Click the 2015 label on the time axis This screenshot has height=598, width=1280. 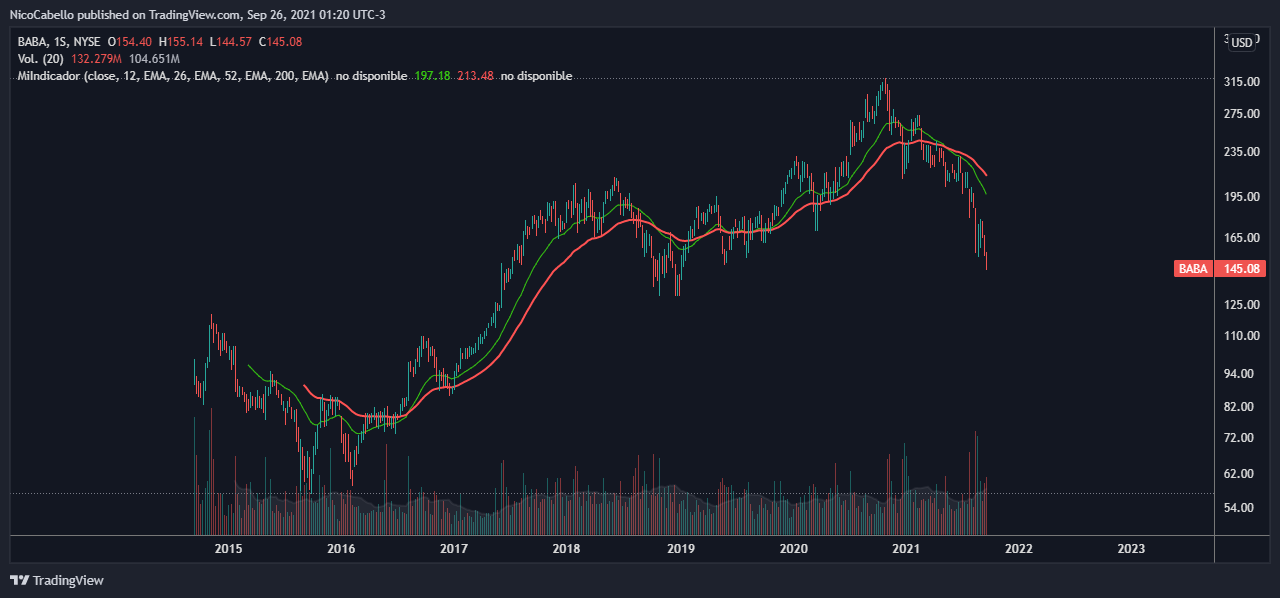(228, 549)
